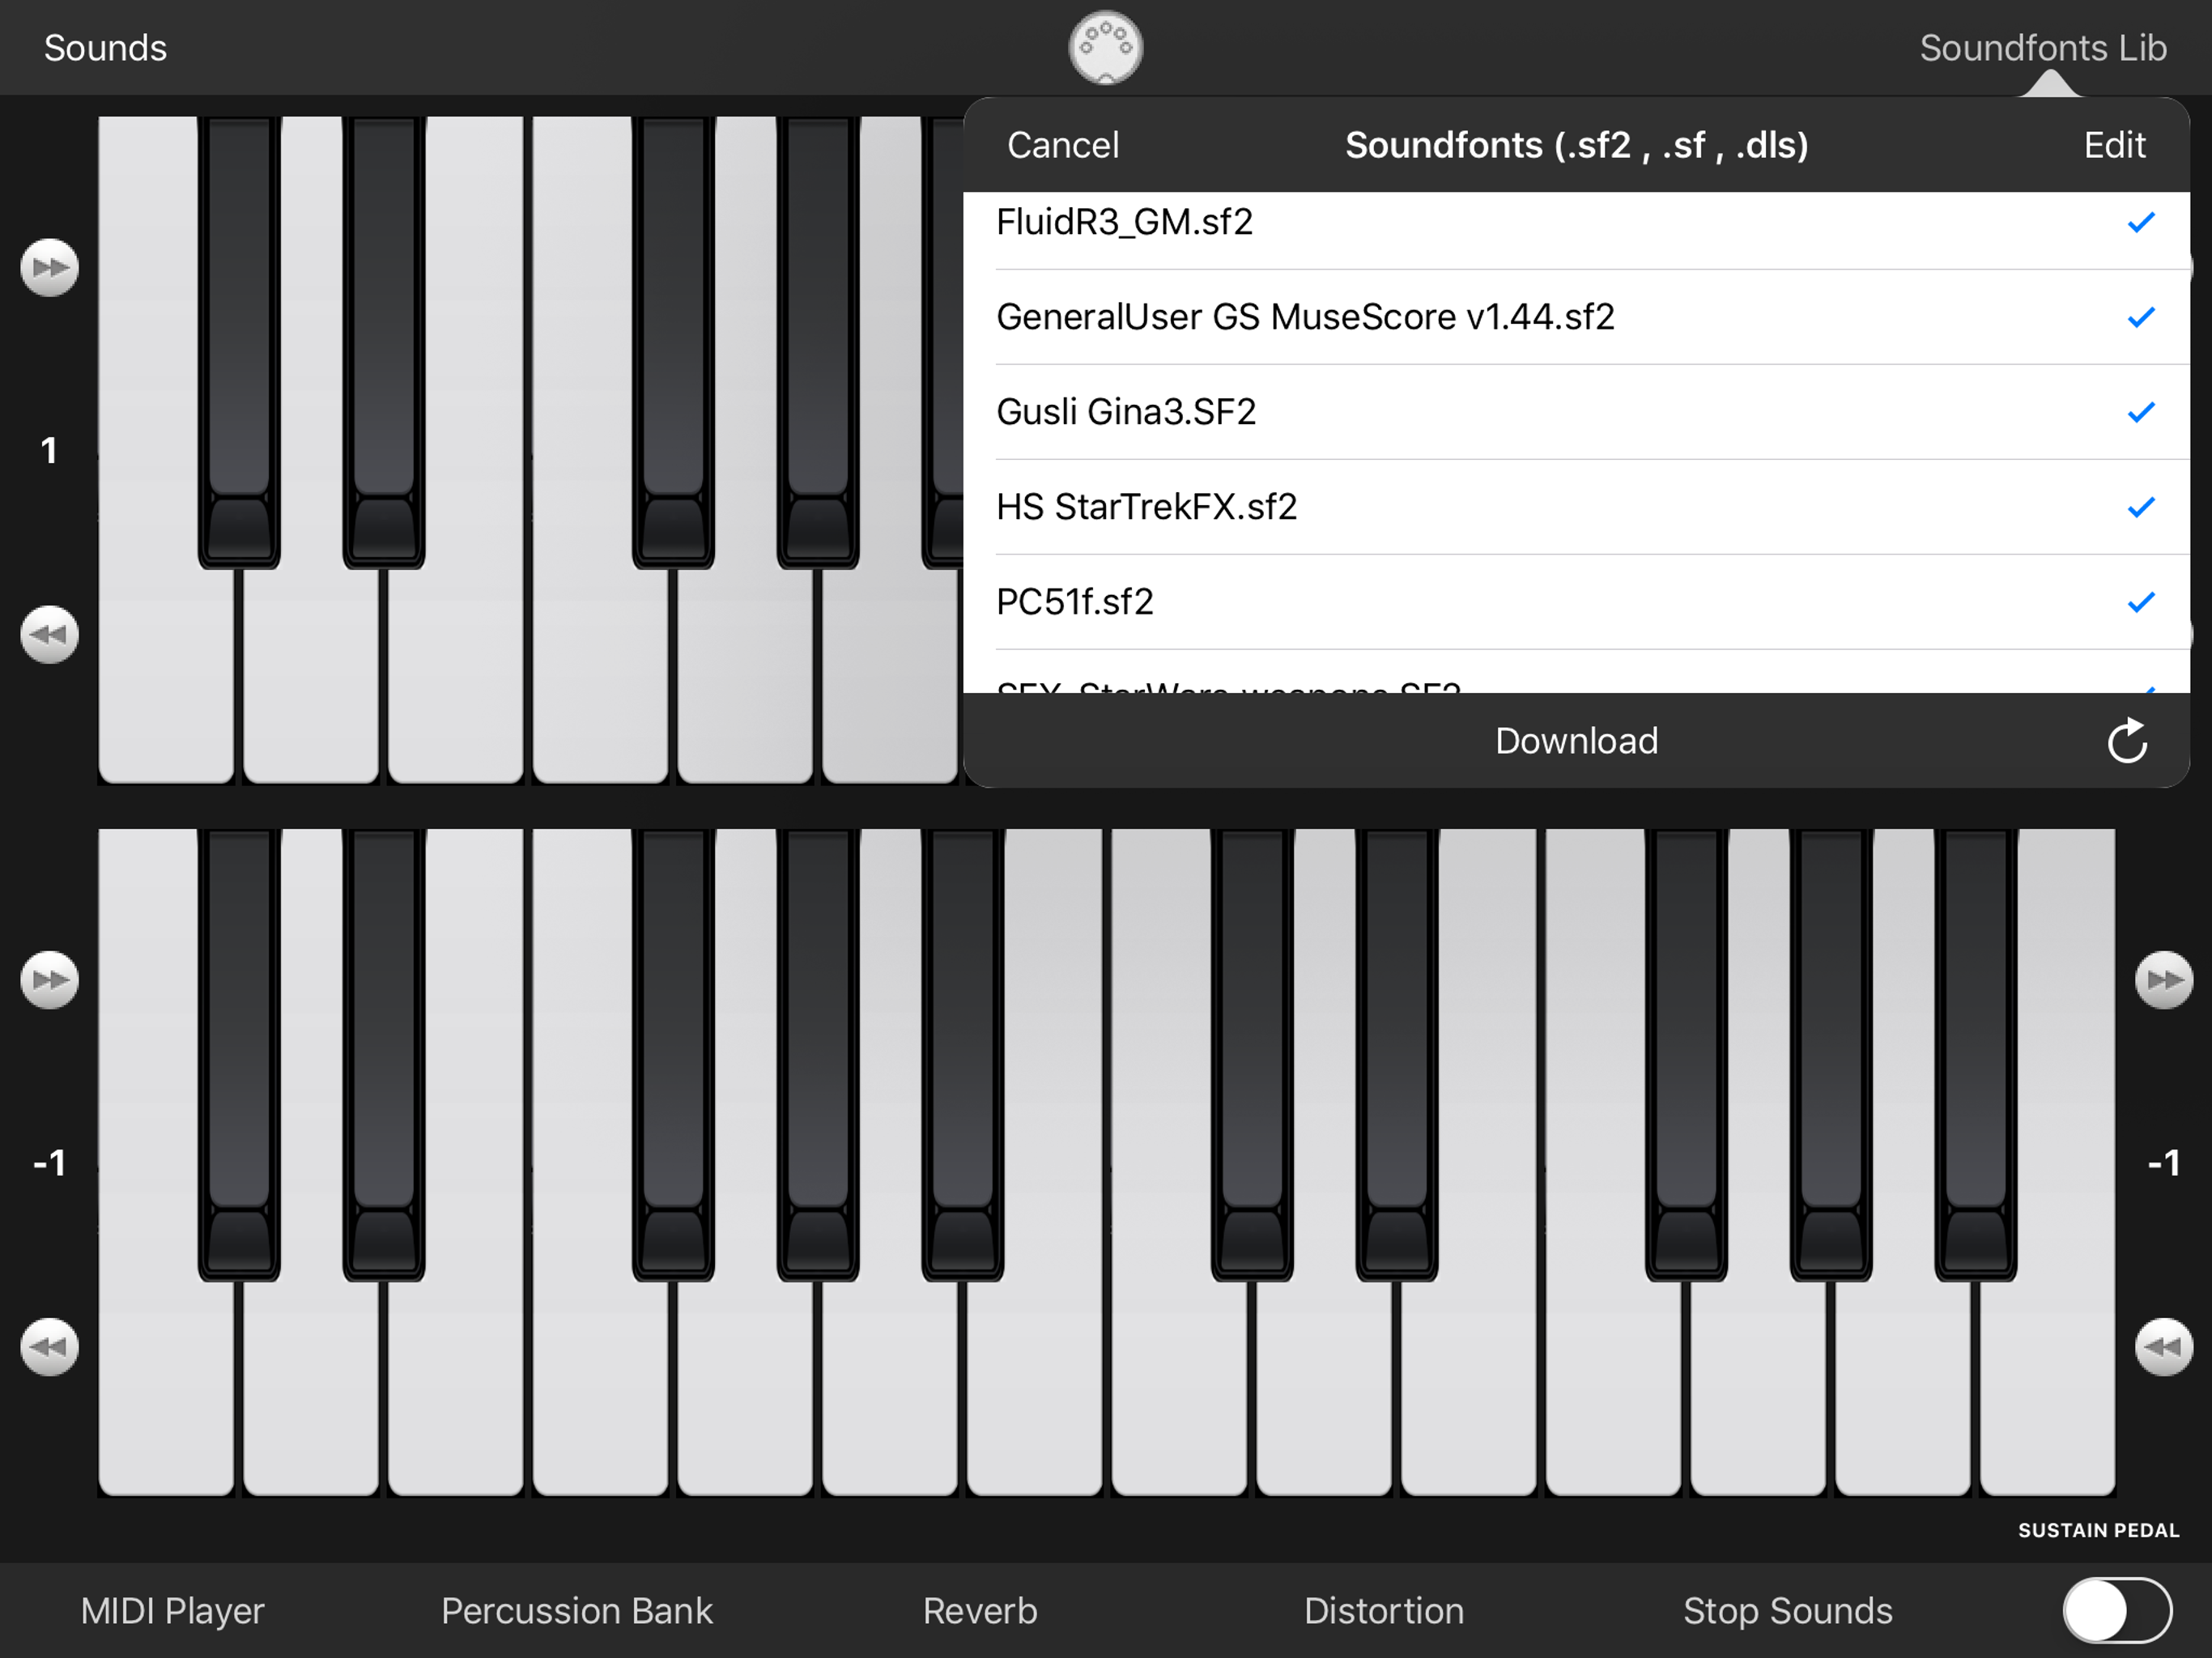The height and width of the screenshot is (1658, 2212).
Task: Click the fast-forward icon lower keyboard right
Action: 2165,979
